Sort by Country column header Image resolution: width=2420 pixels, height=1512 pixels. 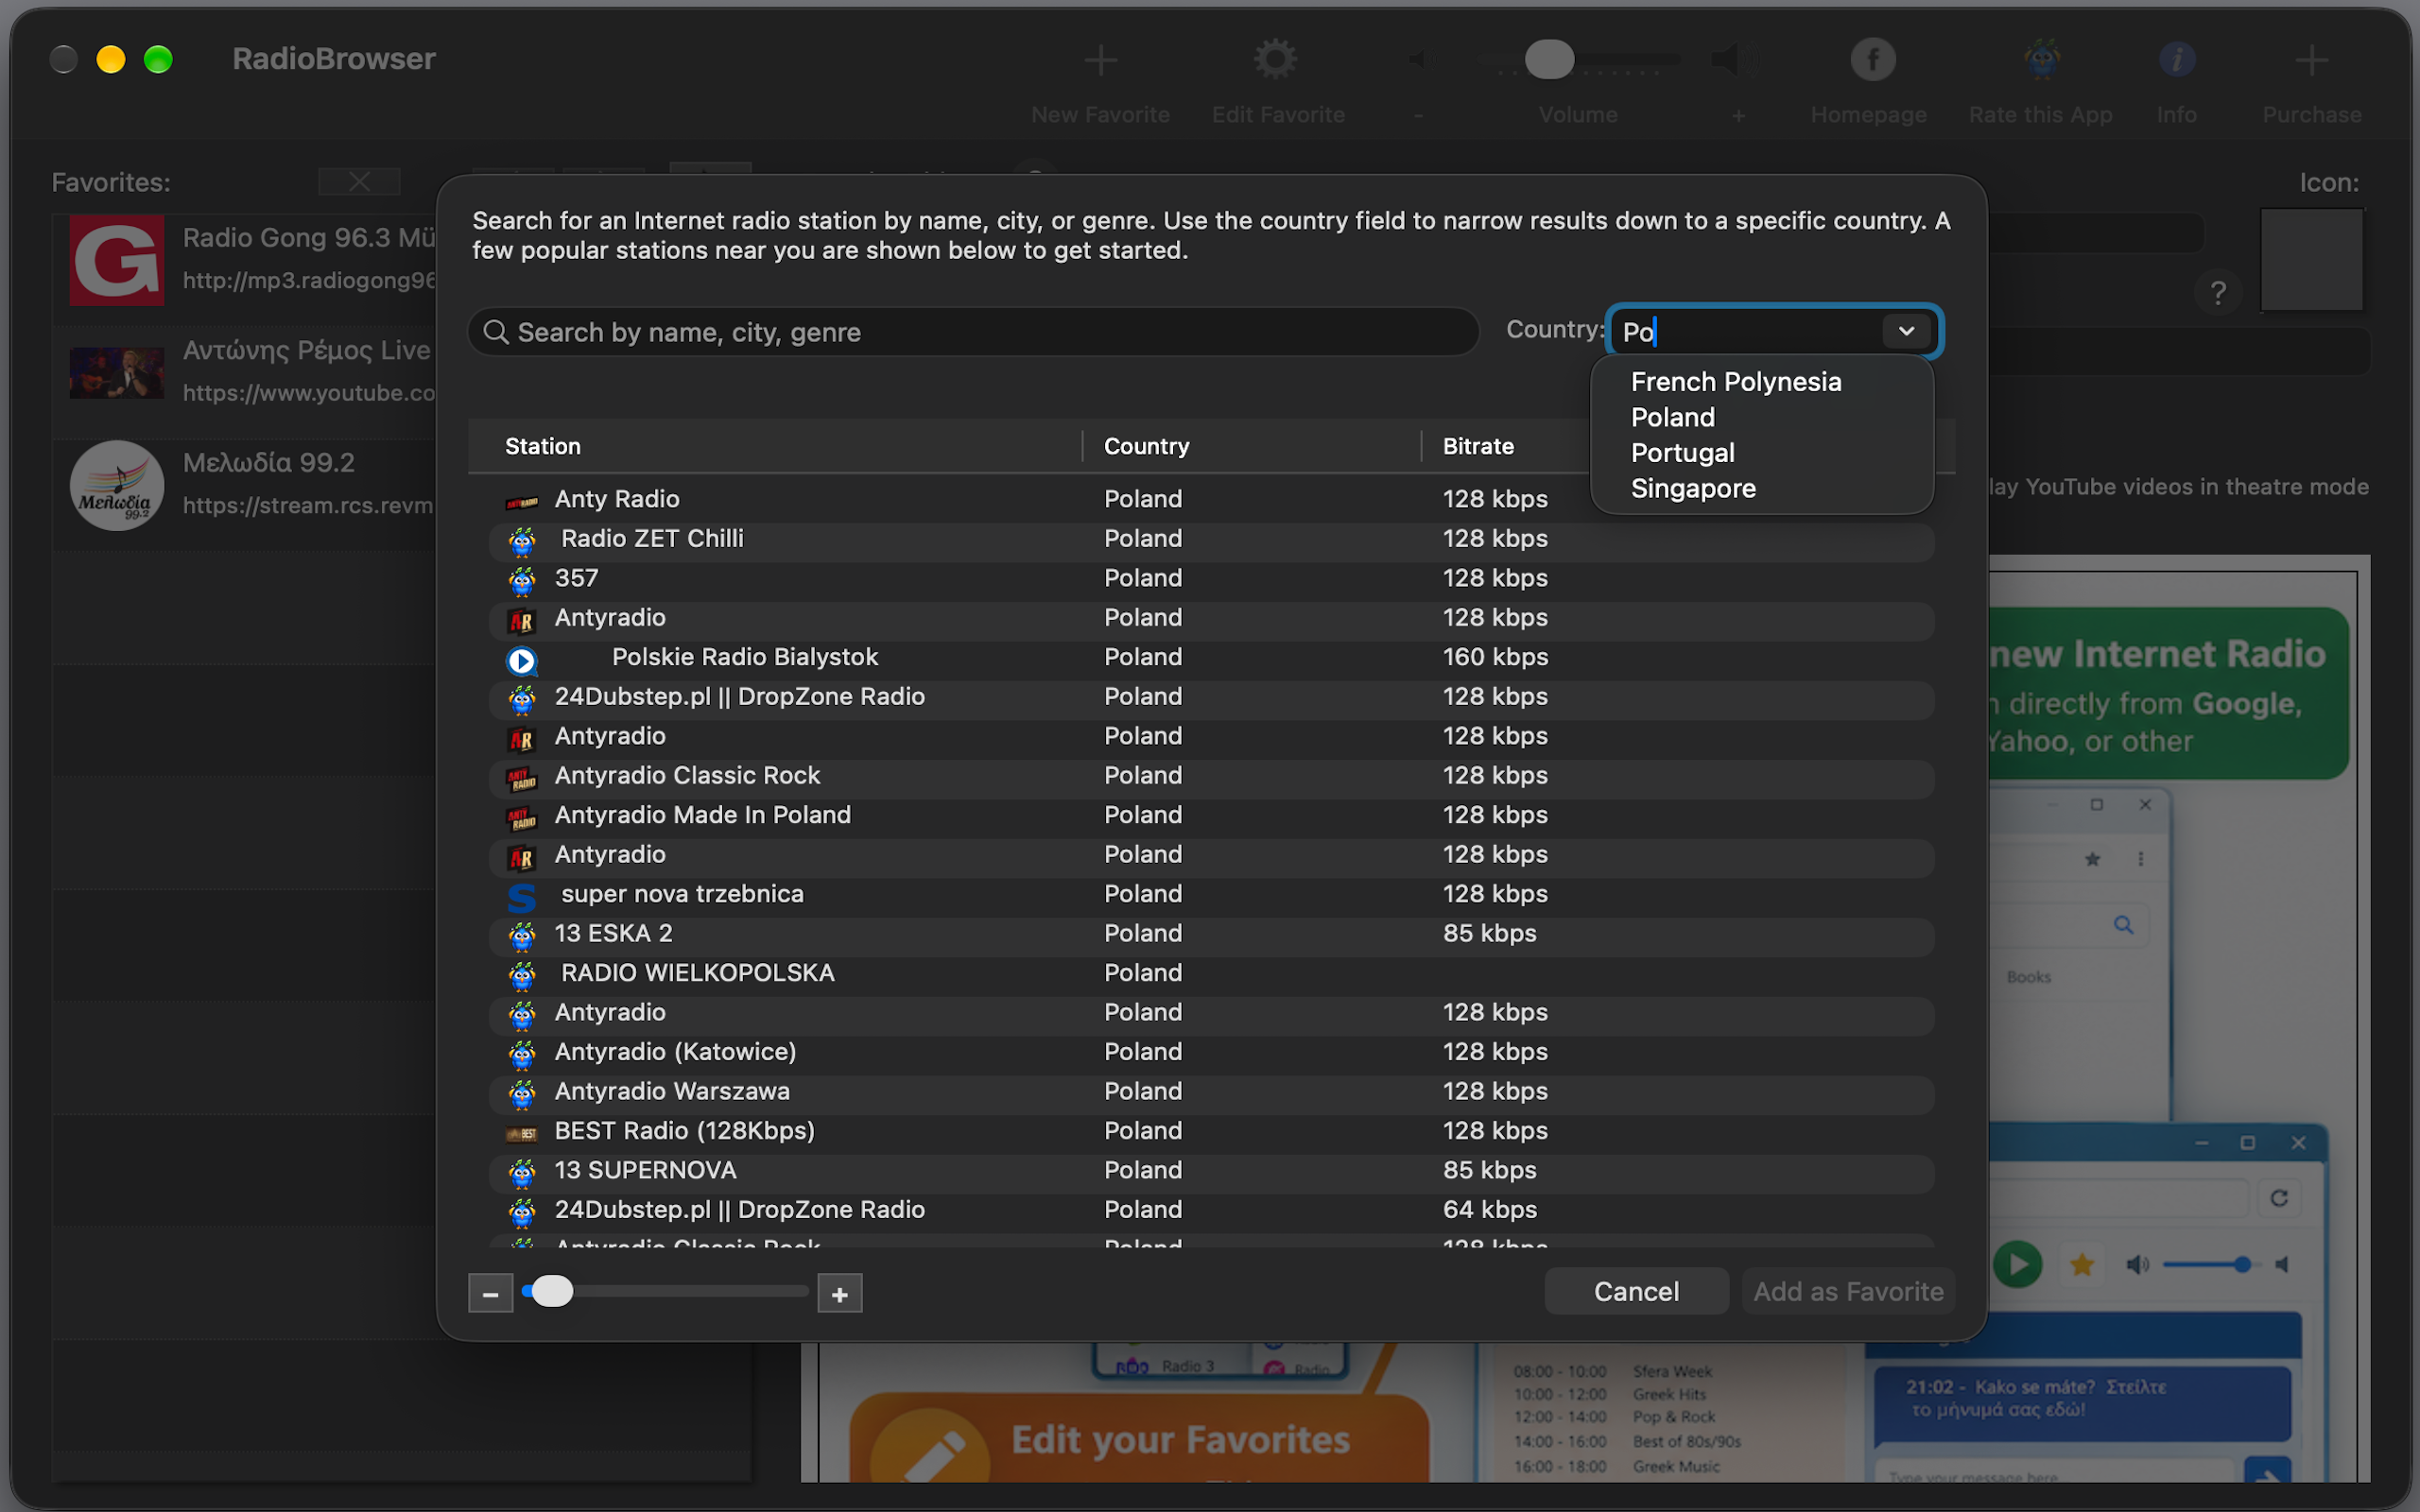[1252, 446]
